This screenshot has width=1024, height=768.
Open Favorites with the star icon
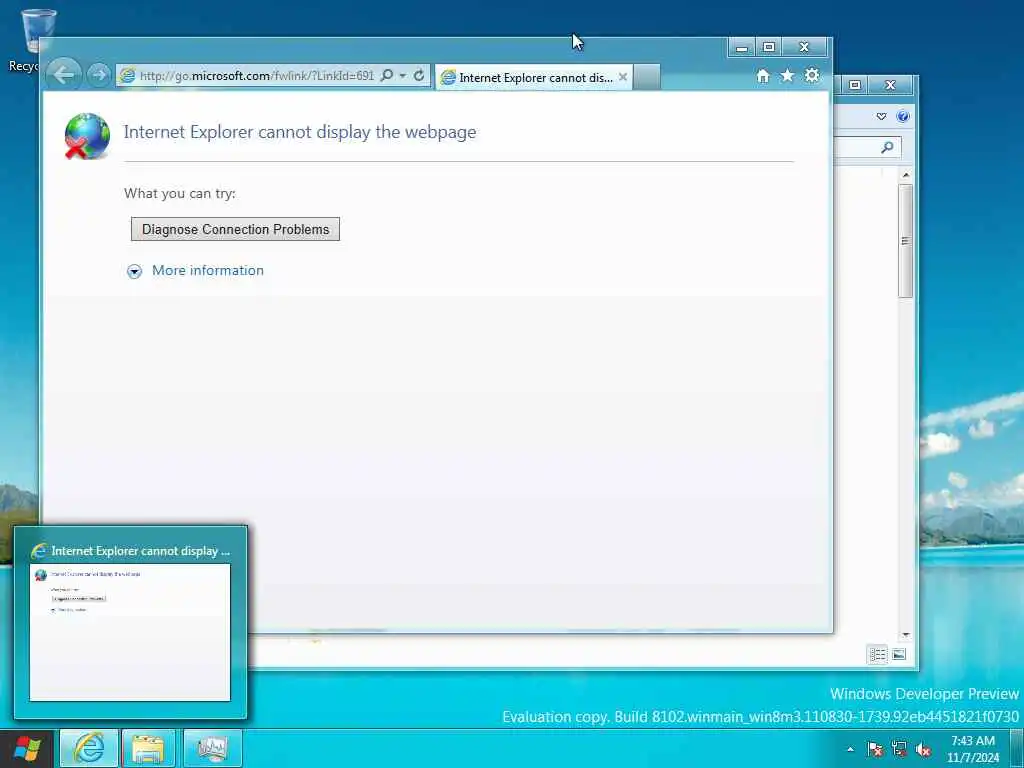[788, 76]
